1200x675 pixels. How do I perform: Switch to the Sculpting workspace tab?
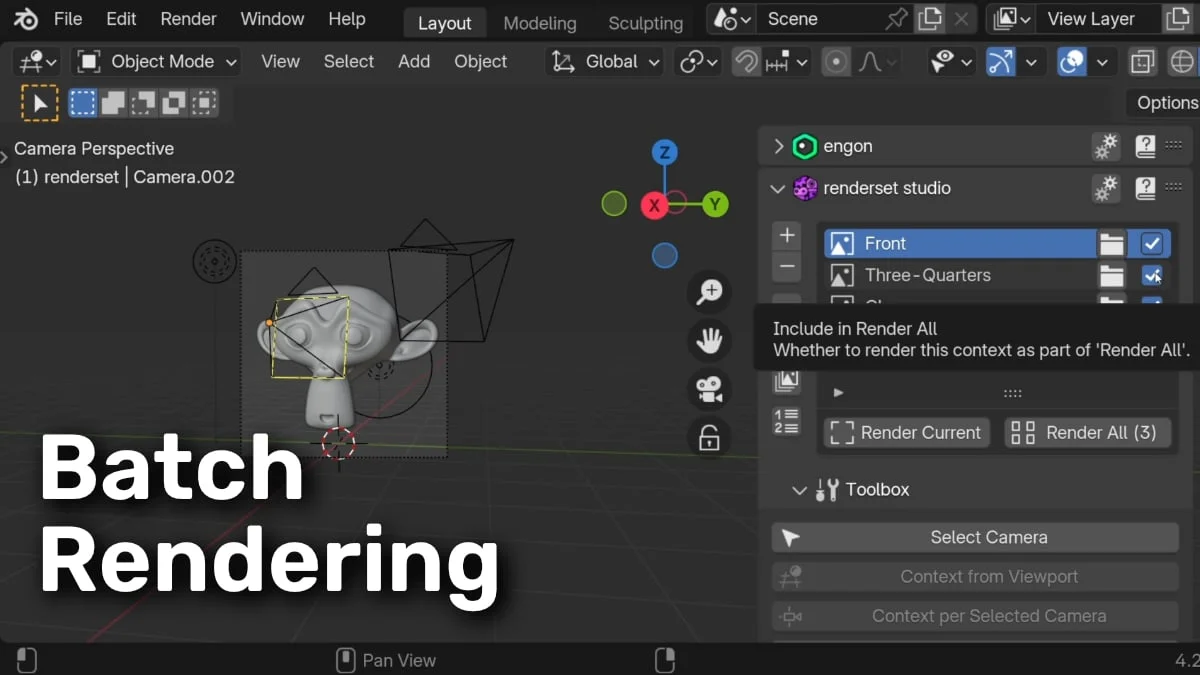pyautogui.click(x=644, y=22)
